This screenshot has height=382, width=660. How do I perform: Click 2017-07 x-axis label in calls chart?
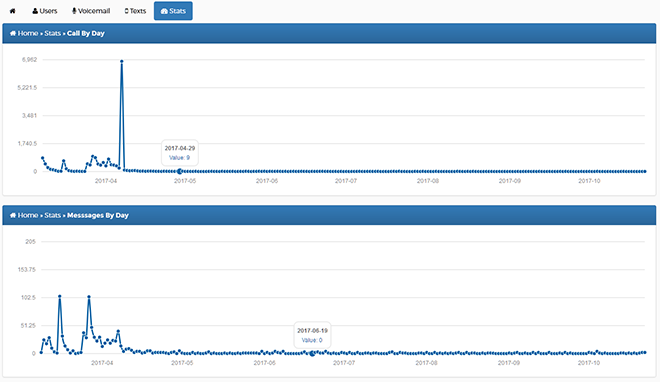pyautogui.click(x=346, y=181)
